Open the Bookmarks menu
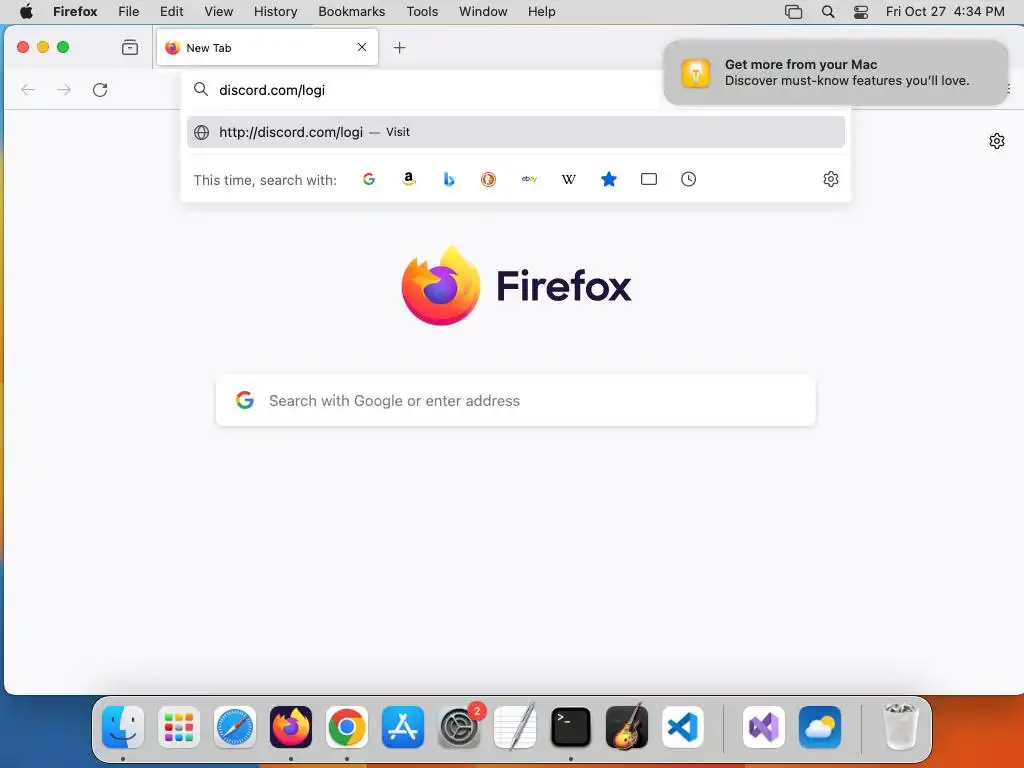The height and width of the screenshot is (768, 1024). [x=351, y=12]
